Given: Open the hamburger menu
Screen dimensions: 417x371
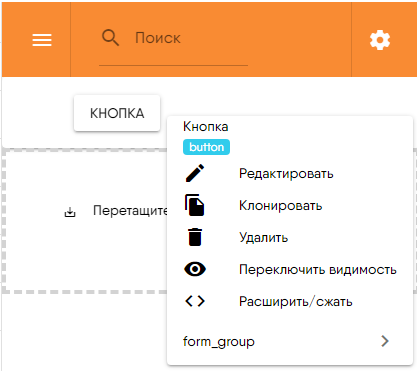Looking at the screenshot, I should click(x=42, y=40).
